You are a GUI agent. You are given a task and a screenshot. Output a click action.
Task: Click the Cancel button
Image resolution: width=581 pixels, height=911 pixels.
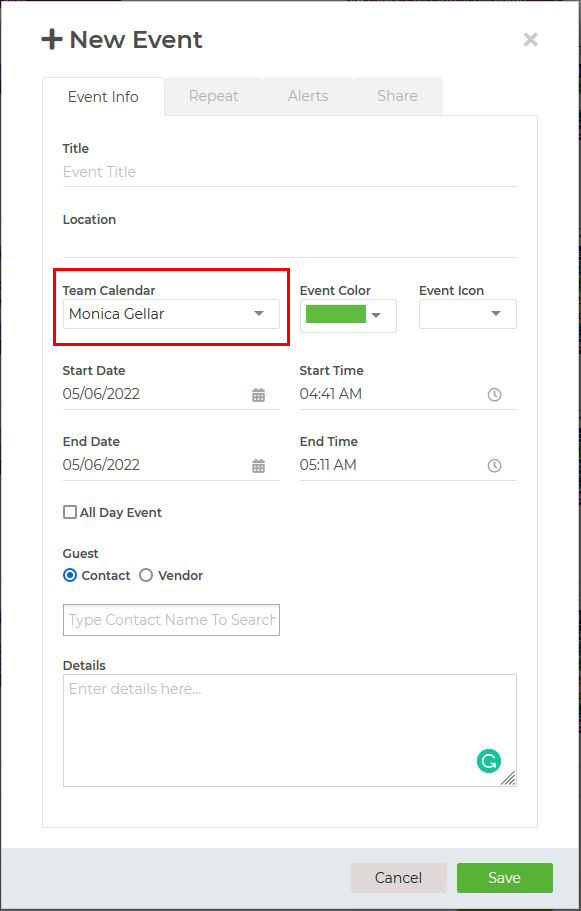(x=399, y=877)
